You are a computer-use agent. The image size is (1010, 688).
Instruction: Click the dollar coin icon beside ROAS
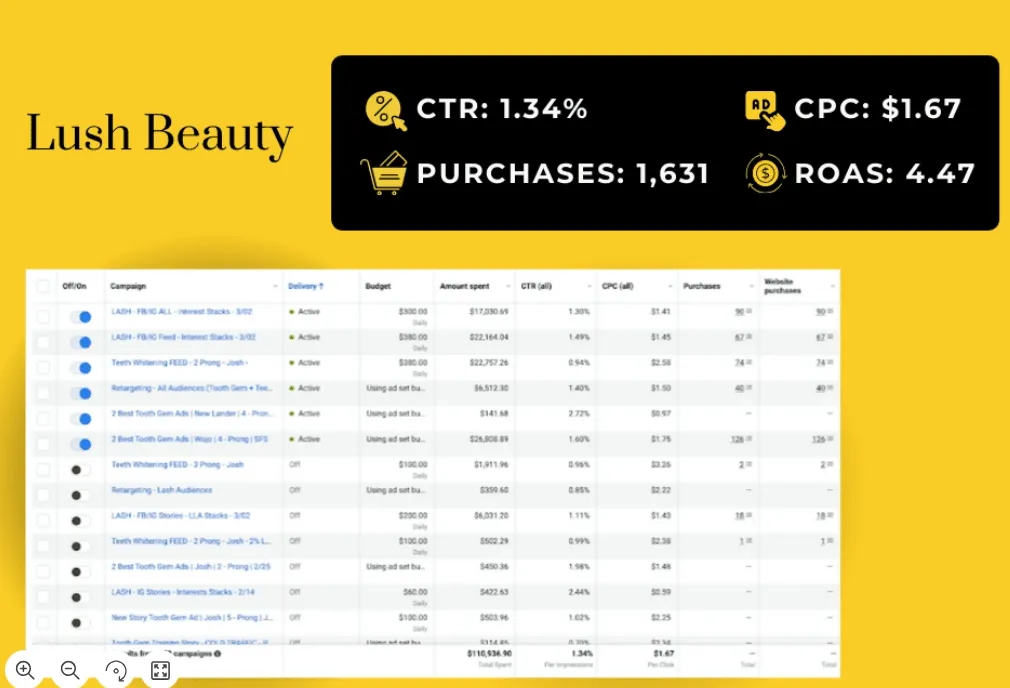click(765, 173)
